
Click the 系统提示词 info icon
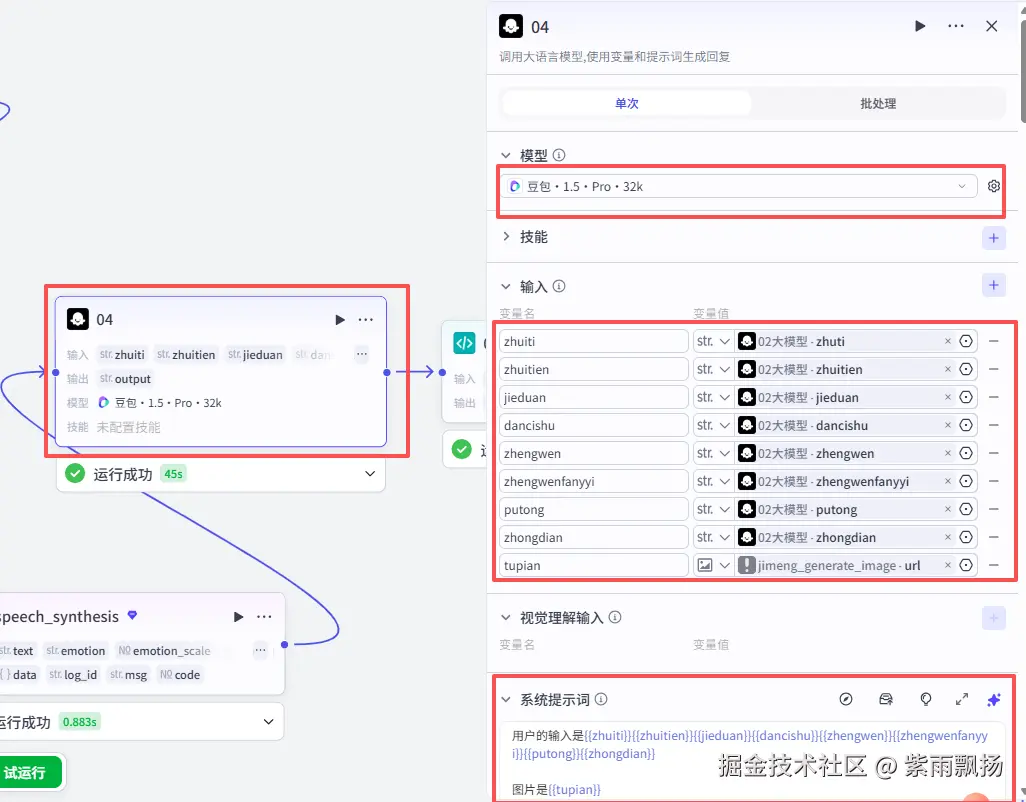601,699
